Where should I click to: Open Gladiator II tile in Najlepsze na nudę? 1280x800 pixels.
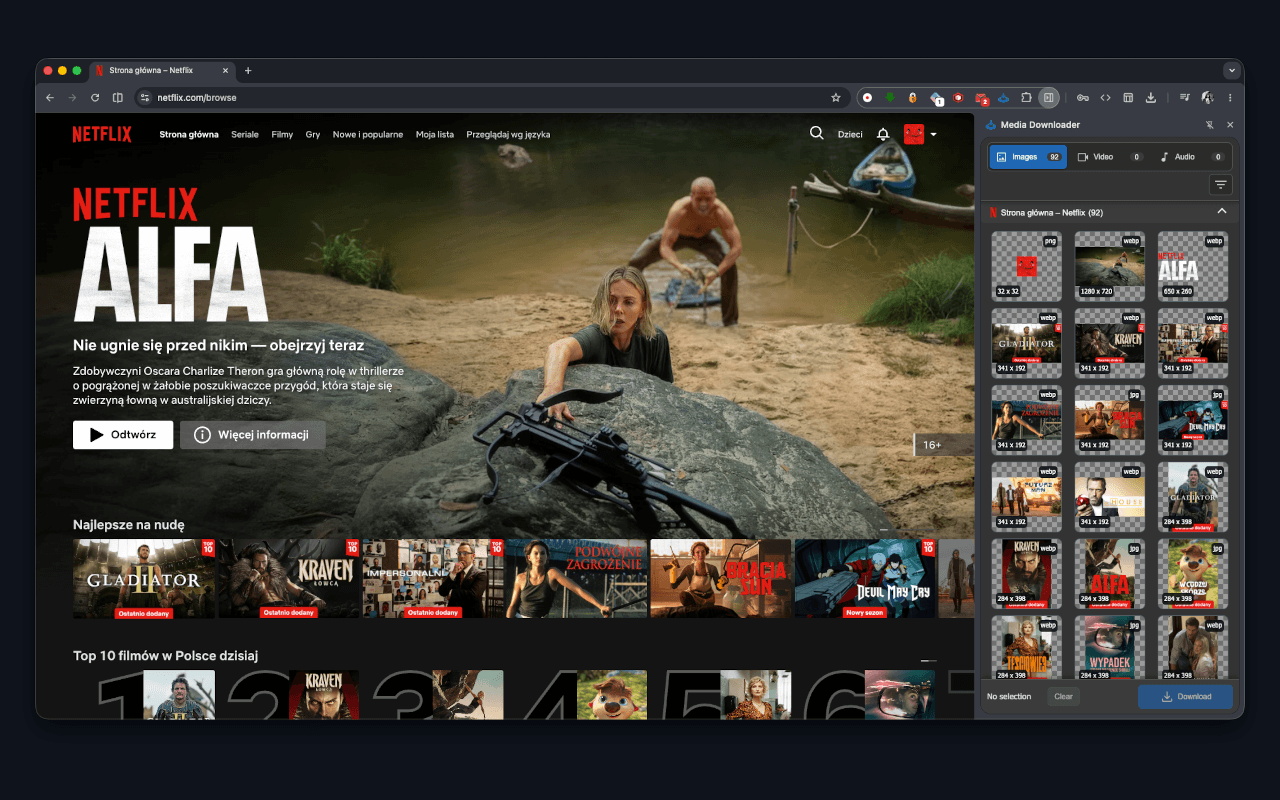click(144, 579)
